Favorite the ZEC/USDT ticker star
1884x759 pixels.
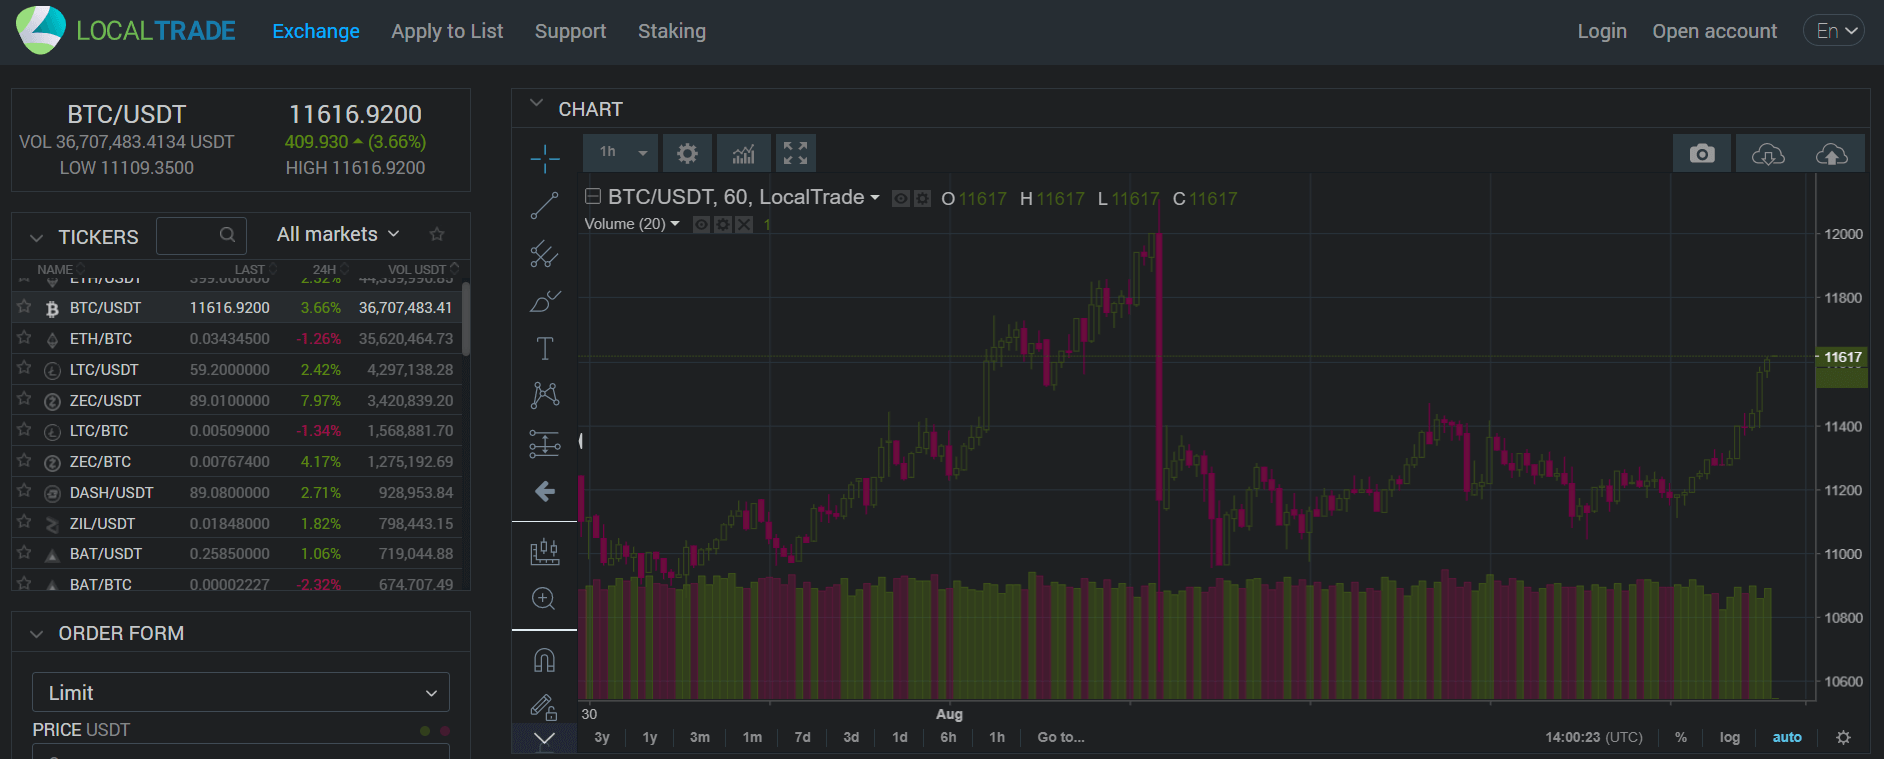pyautogui.click(x=24, y=399)
